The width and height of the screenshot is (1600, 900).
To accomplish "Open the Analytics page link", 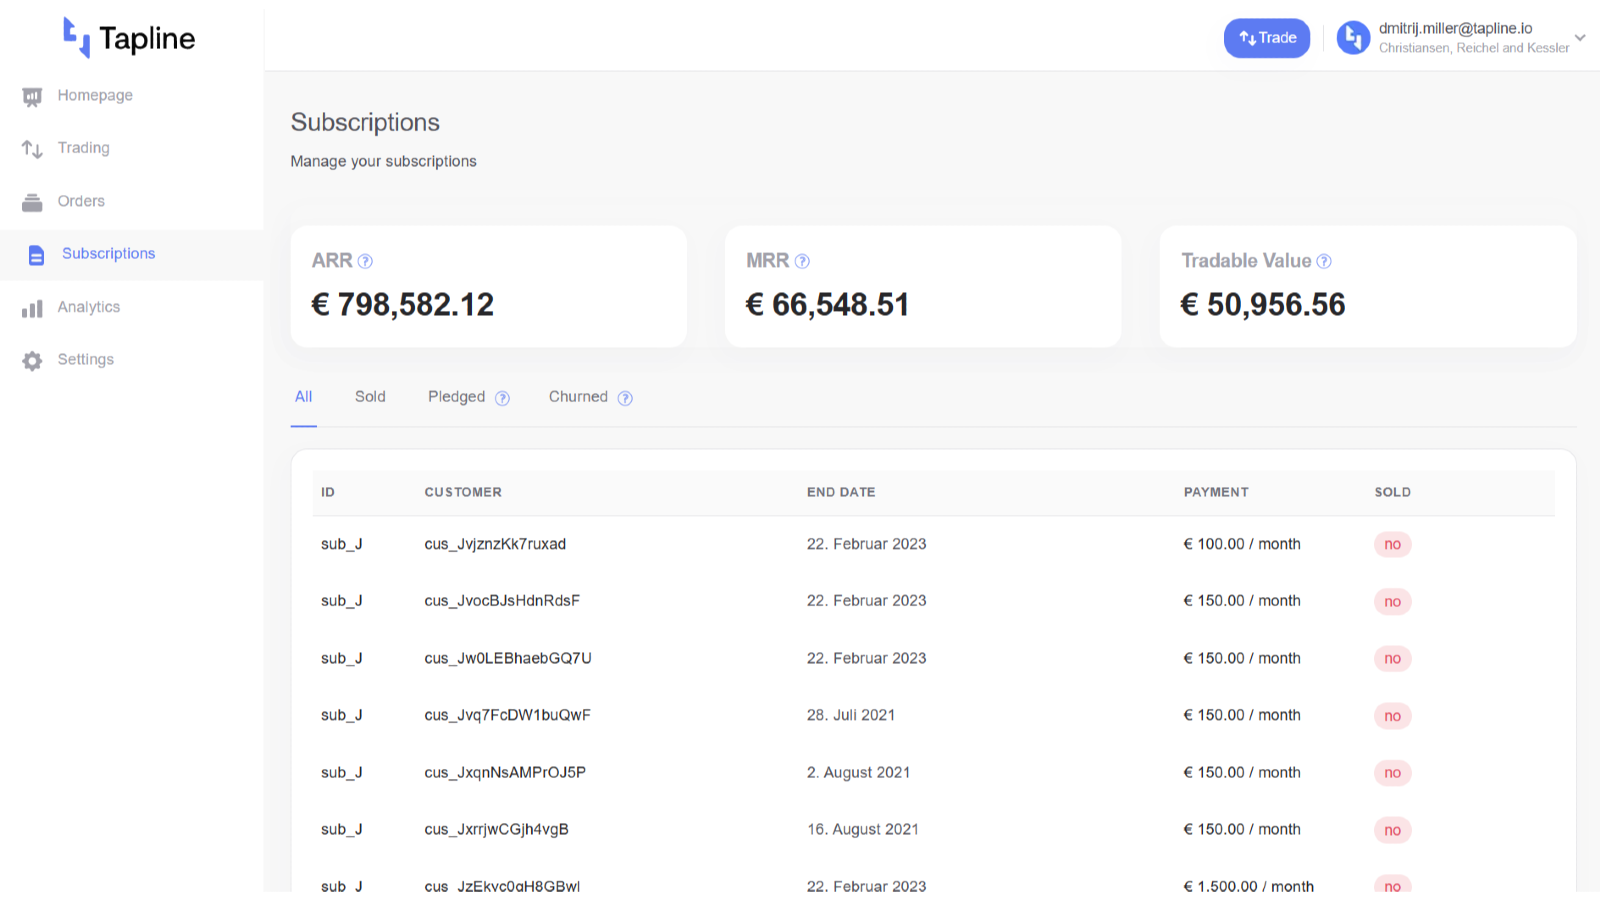I will 88,307.
